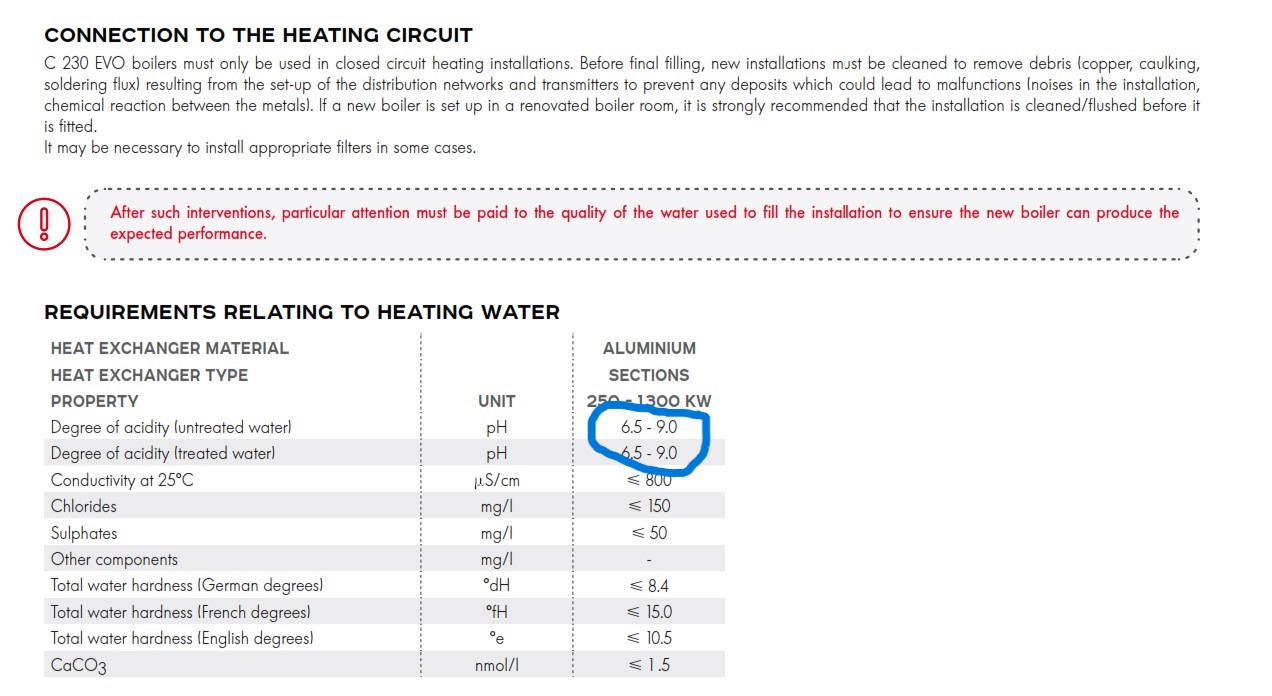Click the CaCO3 row label
The height and width of the screenshot is (696, 1272).
pos(79,665)
